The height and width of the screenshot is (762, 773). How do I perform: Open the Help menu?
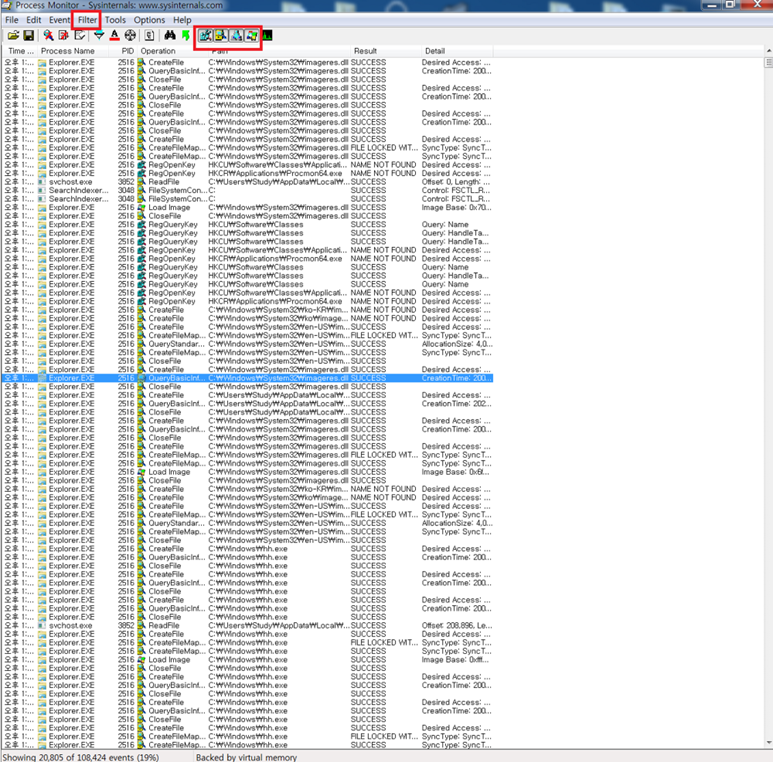(x=182, y=20)
